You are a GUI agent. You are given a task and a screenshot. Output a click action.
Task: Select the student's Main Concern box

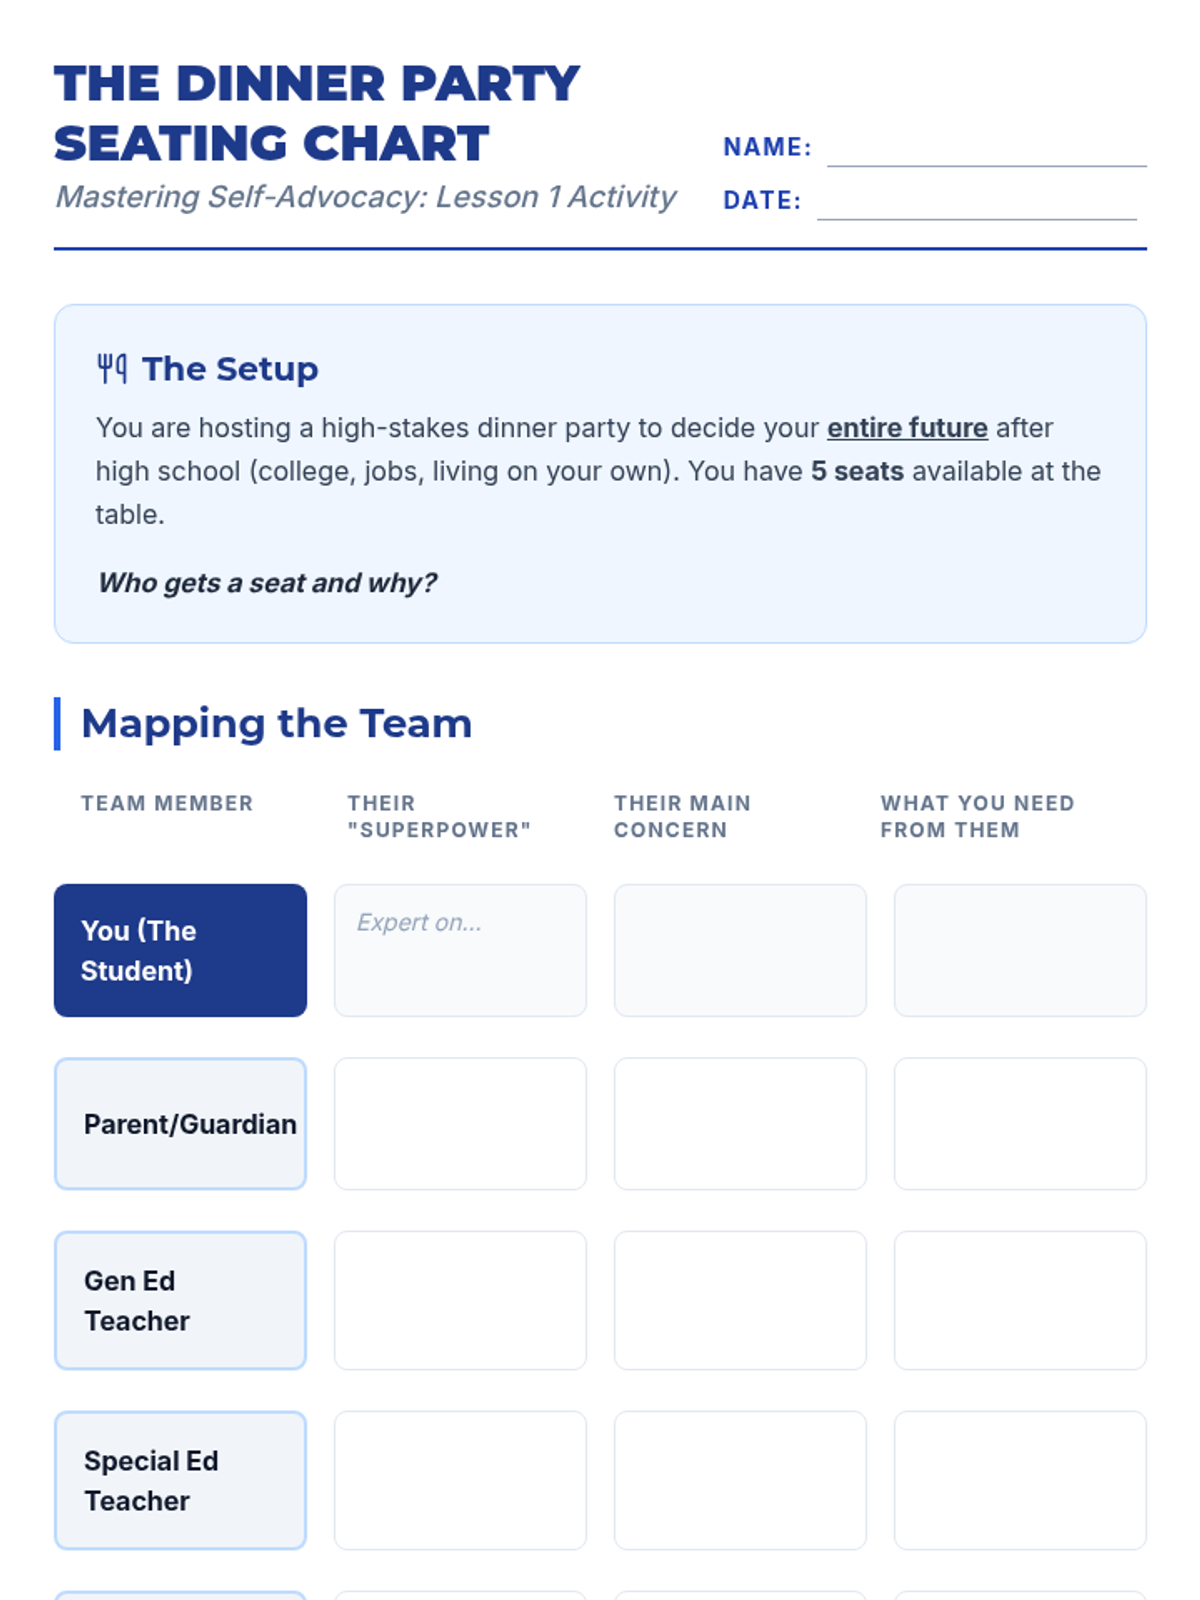pos(740,950)
